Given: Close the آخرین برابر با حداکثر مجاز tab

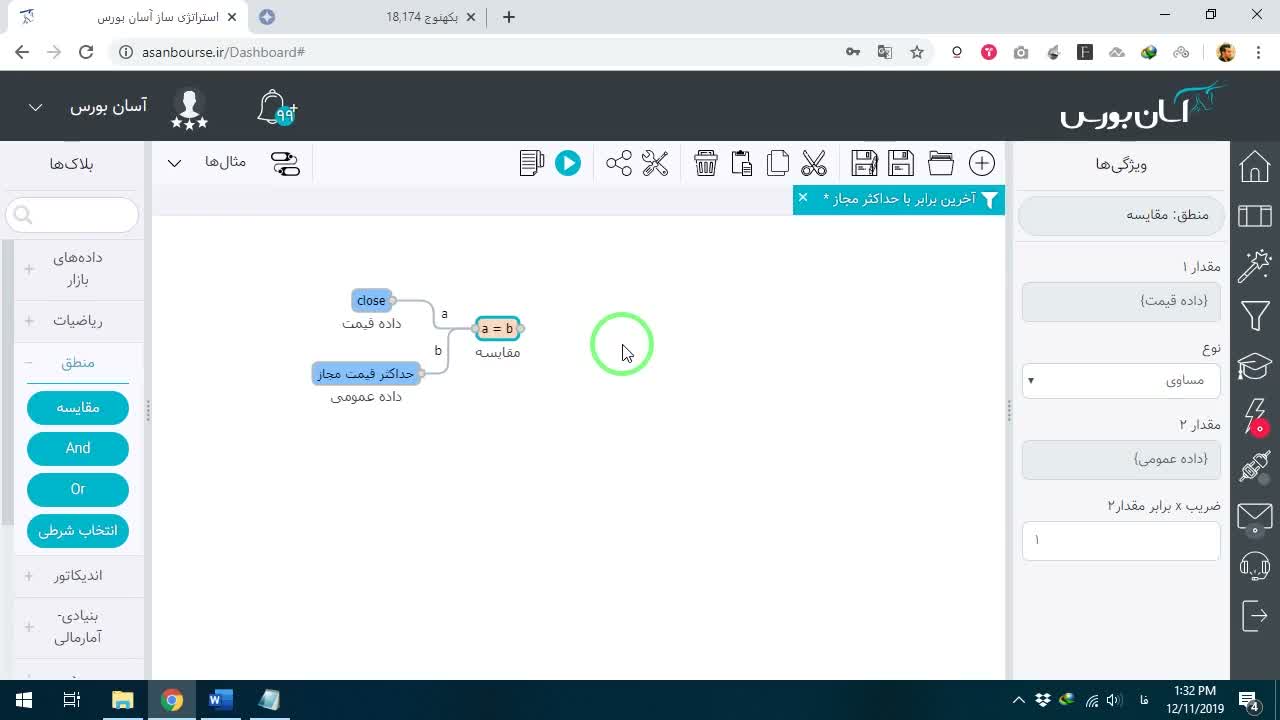Looking at the screenshot, I should point(802,198).
